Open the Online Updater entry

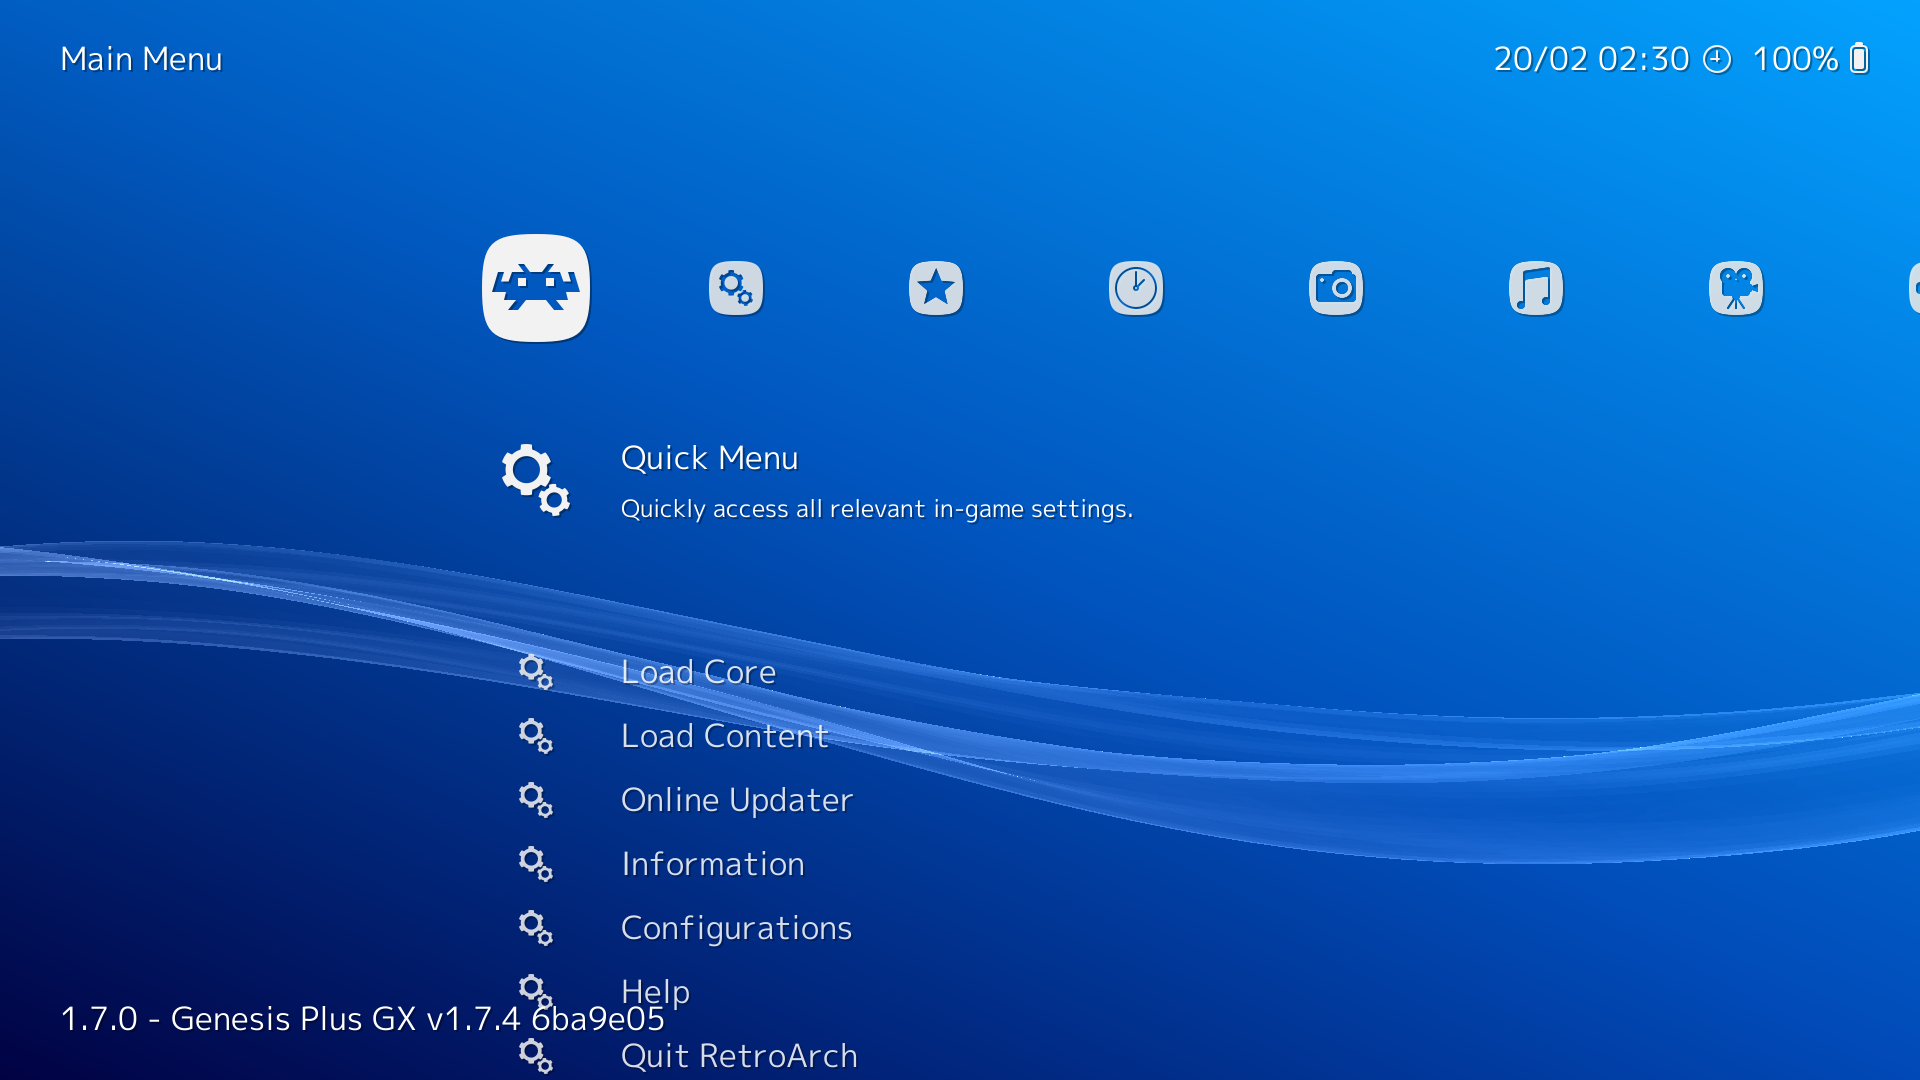click(736, 800)
